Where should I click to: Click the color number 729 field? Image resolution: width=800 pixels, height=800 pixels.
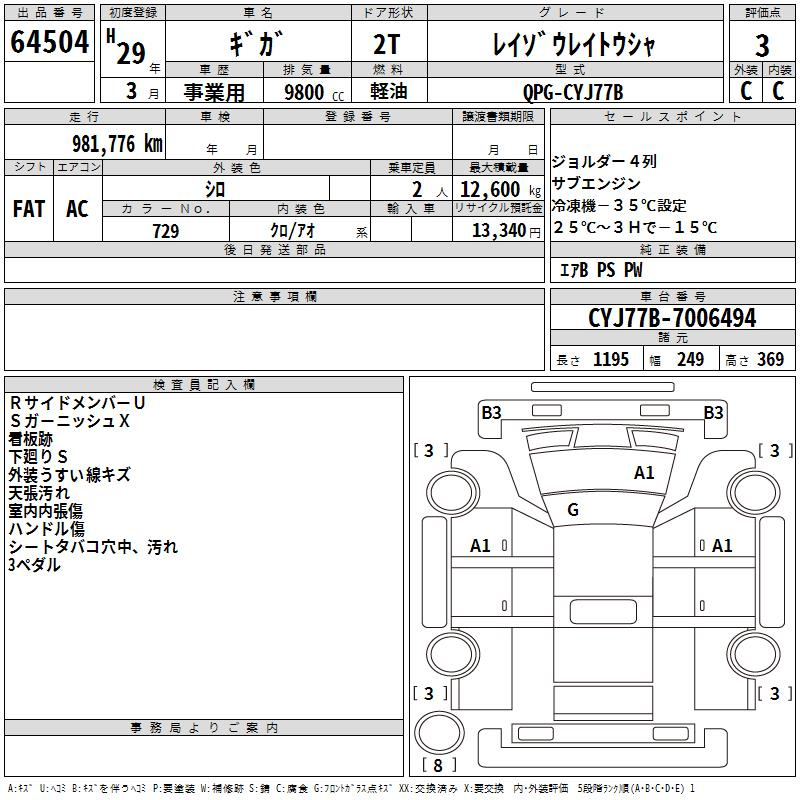tap(166, 230)
